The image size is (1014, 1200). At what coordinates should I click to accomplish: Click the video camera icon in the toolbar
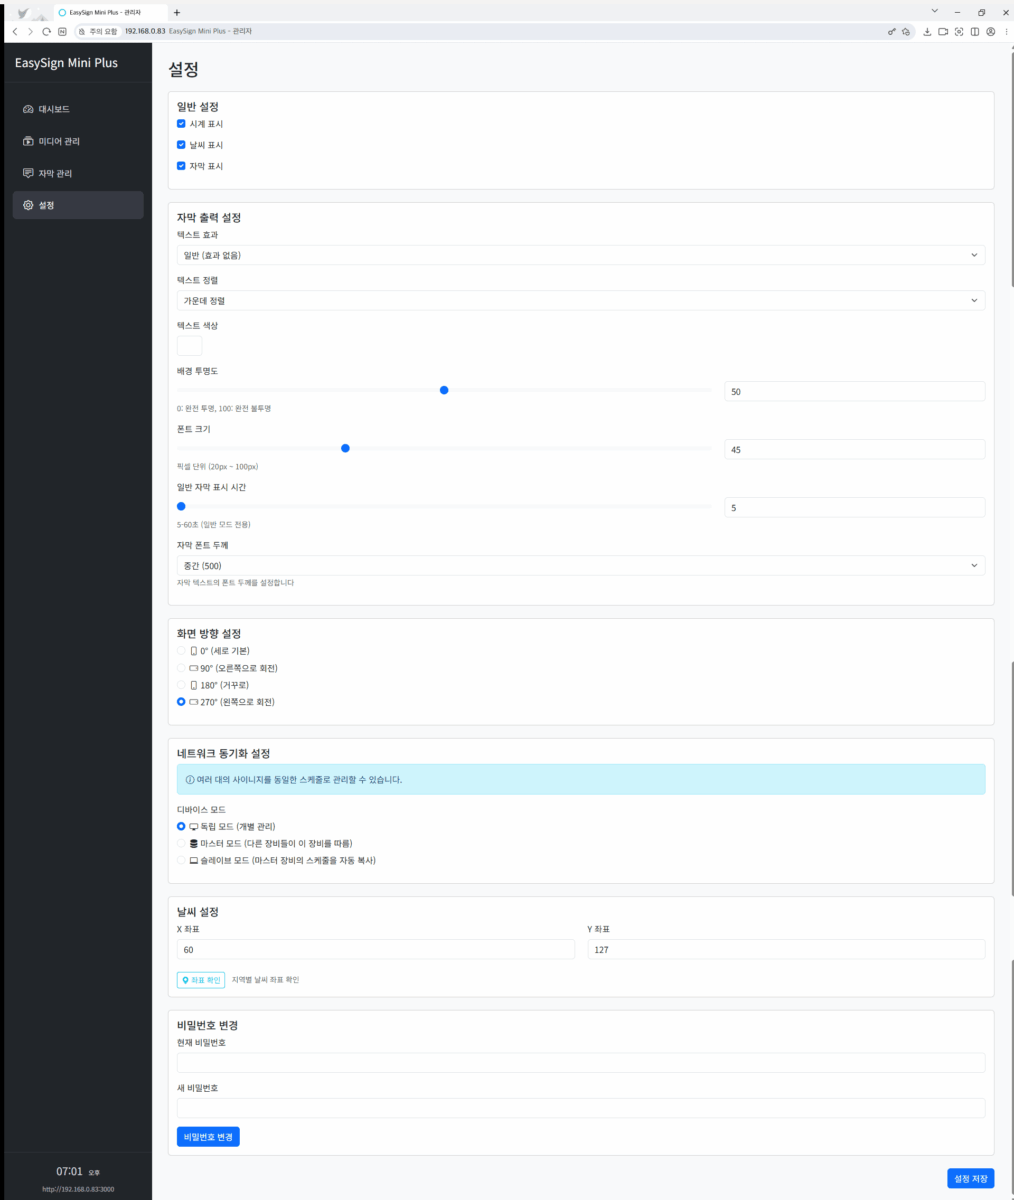pyautogui.click(x=944, y=32)
